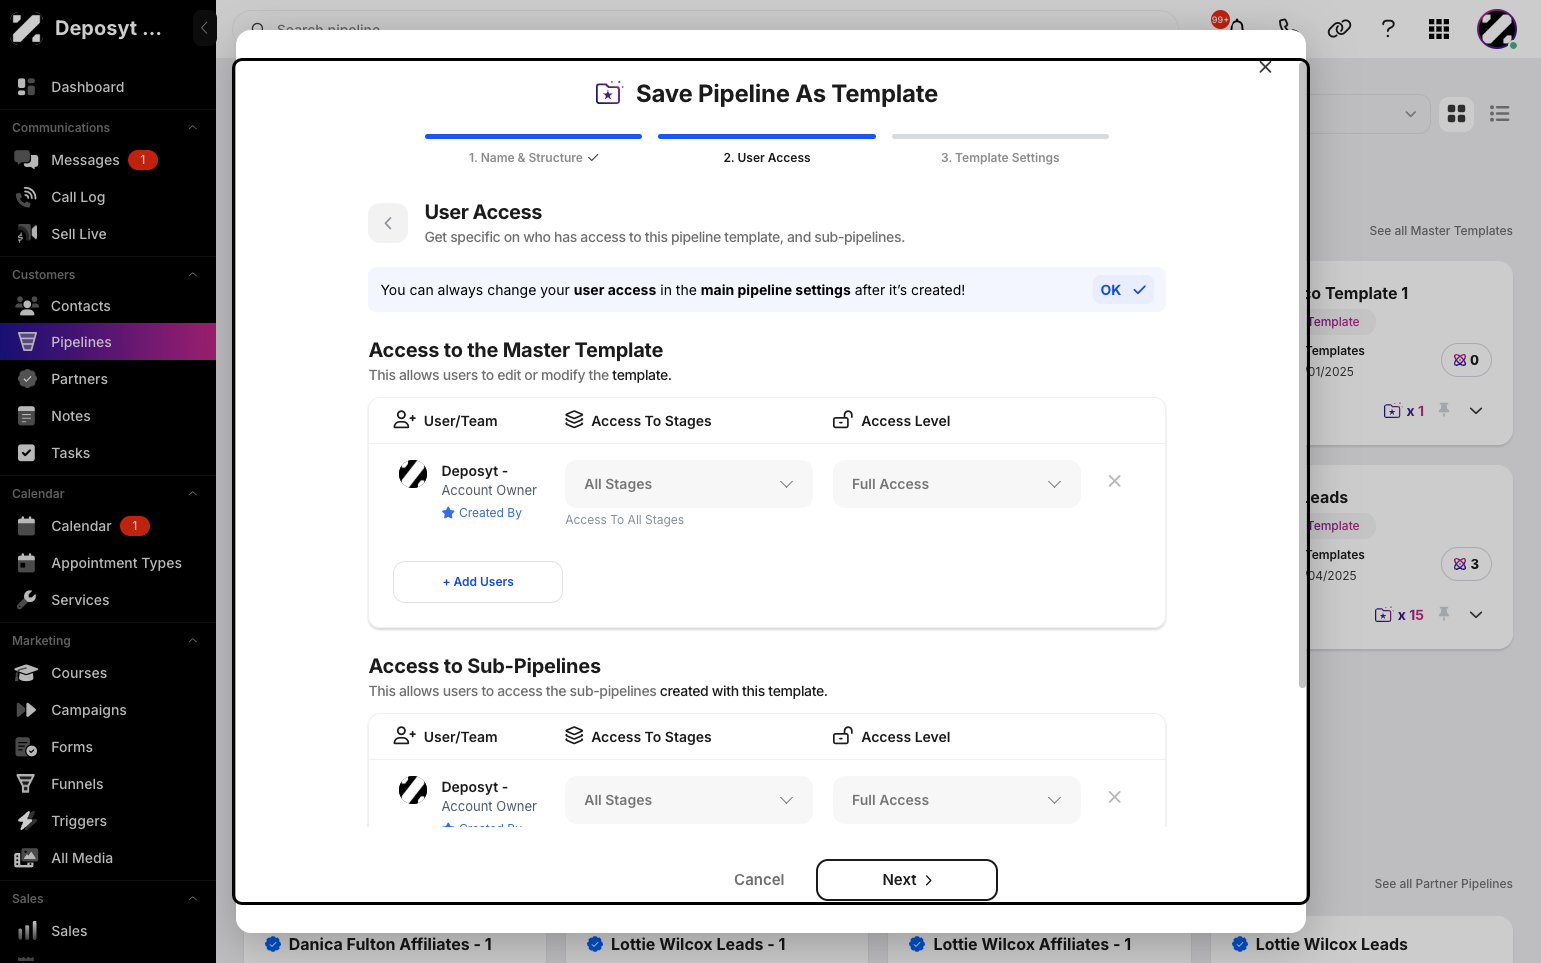The width and height of the screenshot is (1541, 963).
Task: Click the Next button
Action: (907, 880)
